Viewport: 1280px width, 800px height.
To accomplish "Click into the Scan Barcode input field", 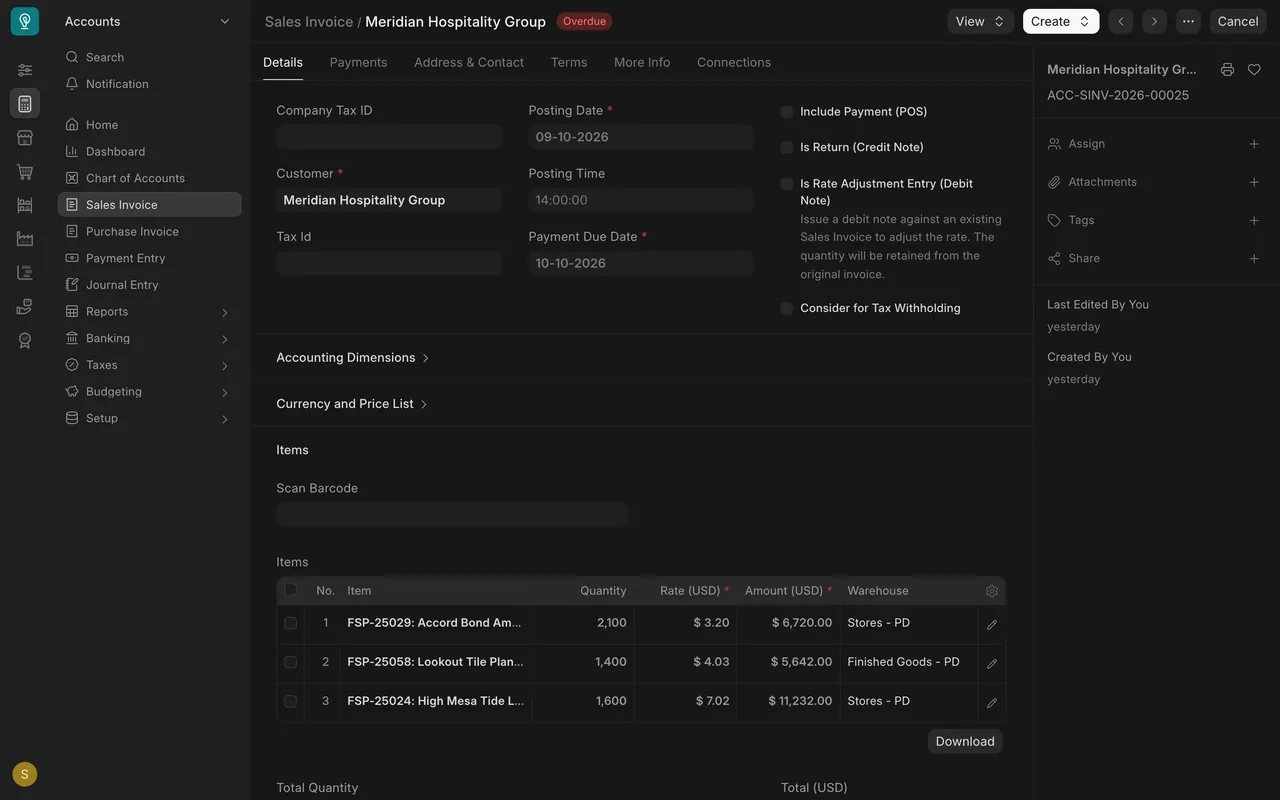I will (x=452, y=514).
